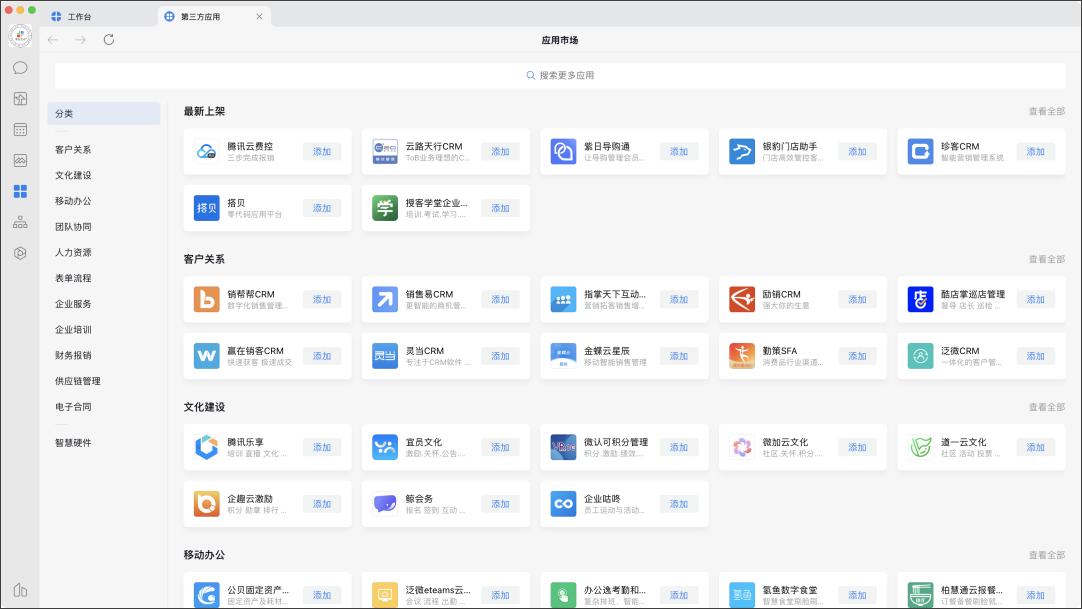Switch to the 第三方应用 tab

[204, 16]
